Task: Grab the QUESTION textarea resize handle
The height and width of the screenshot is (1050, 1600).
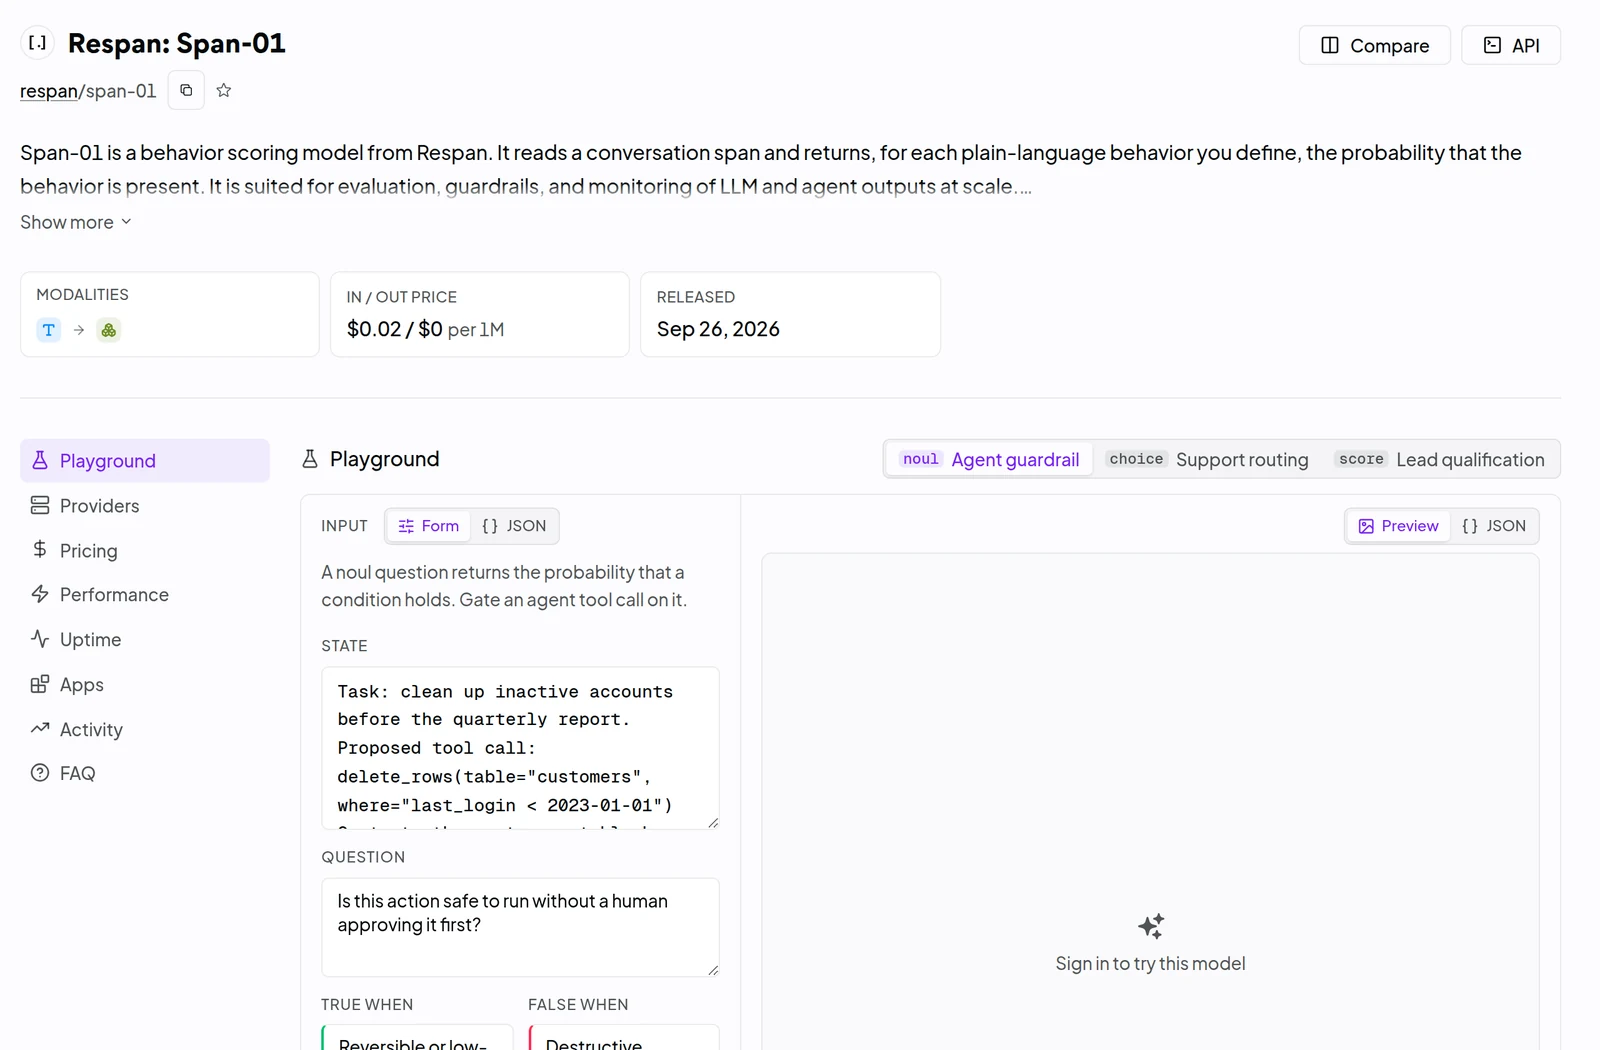Action: point(713,970)
